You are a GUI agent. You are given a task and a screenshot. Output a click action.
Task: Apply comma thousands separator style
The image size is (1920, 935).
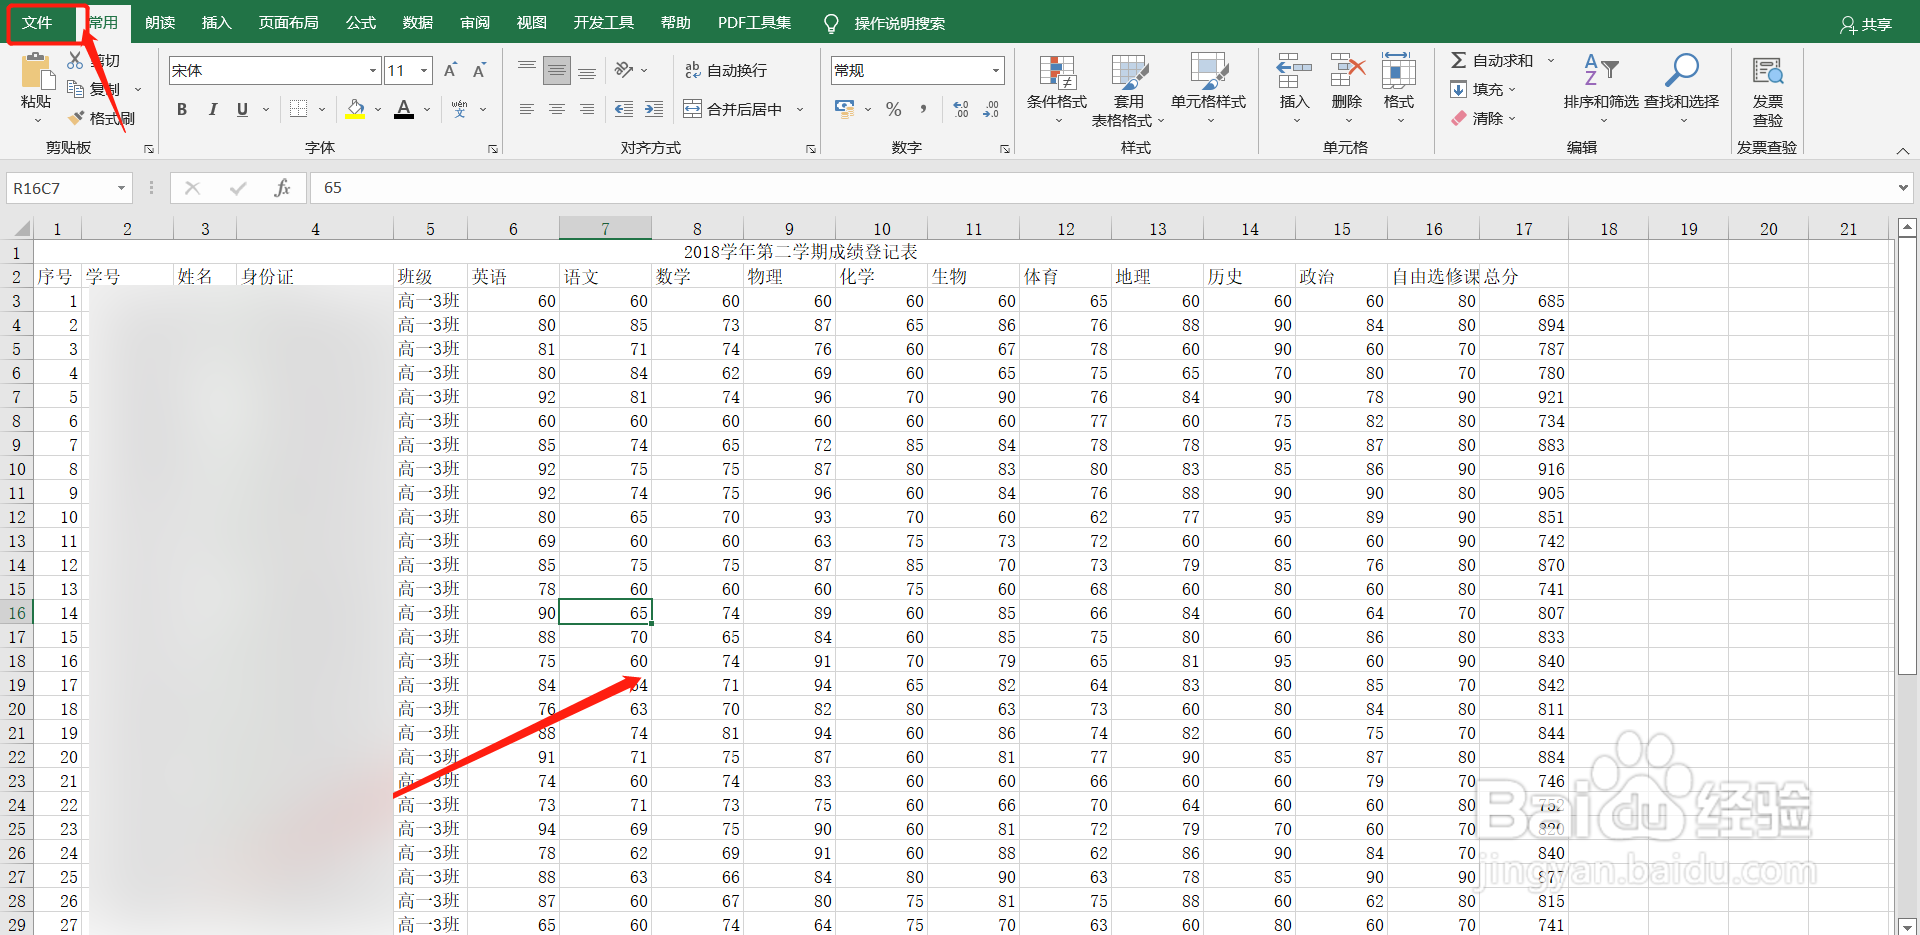click(923, 109)
